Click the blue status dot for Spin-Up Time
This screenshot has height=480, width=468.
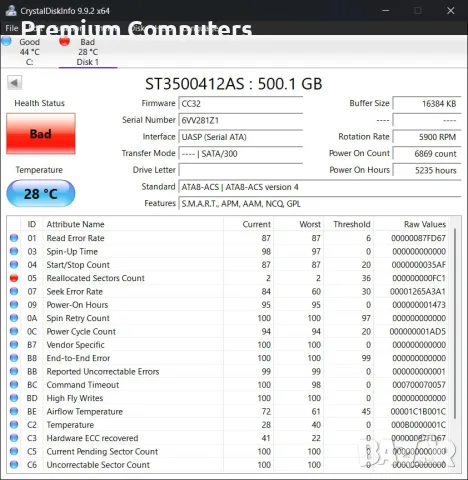[14, 251]
